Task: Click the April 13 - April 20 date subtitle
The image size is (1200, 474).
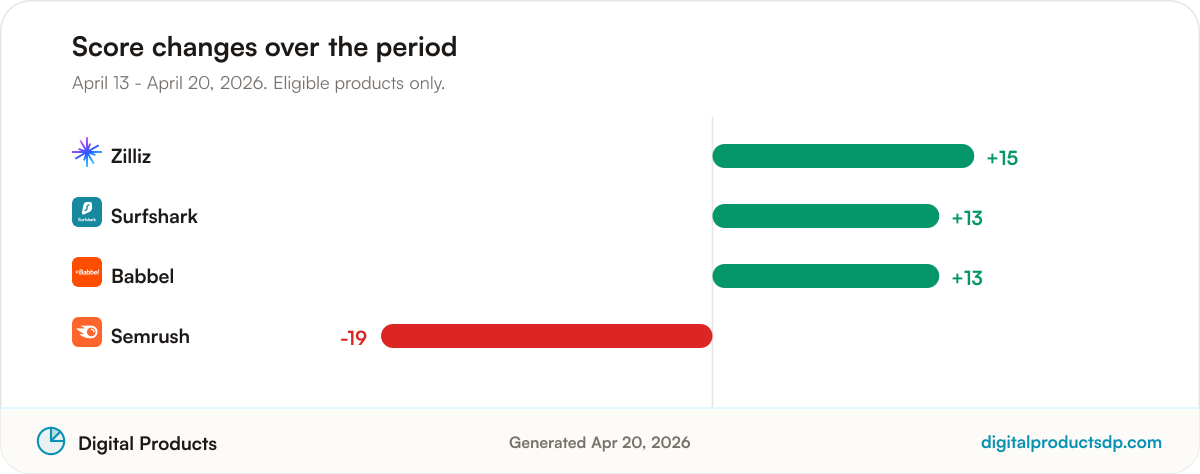Action: (x=258, y=83)
